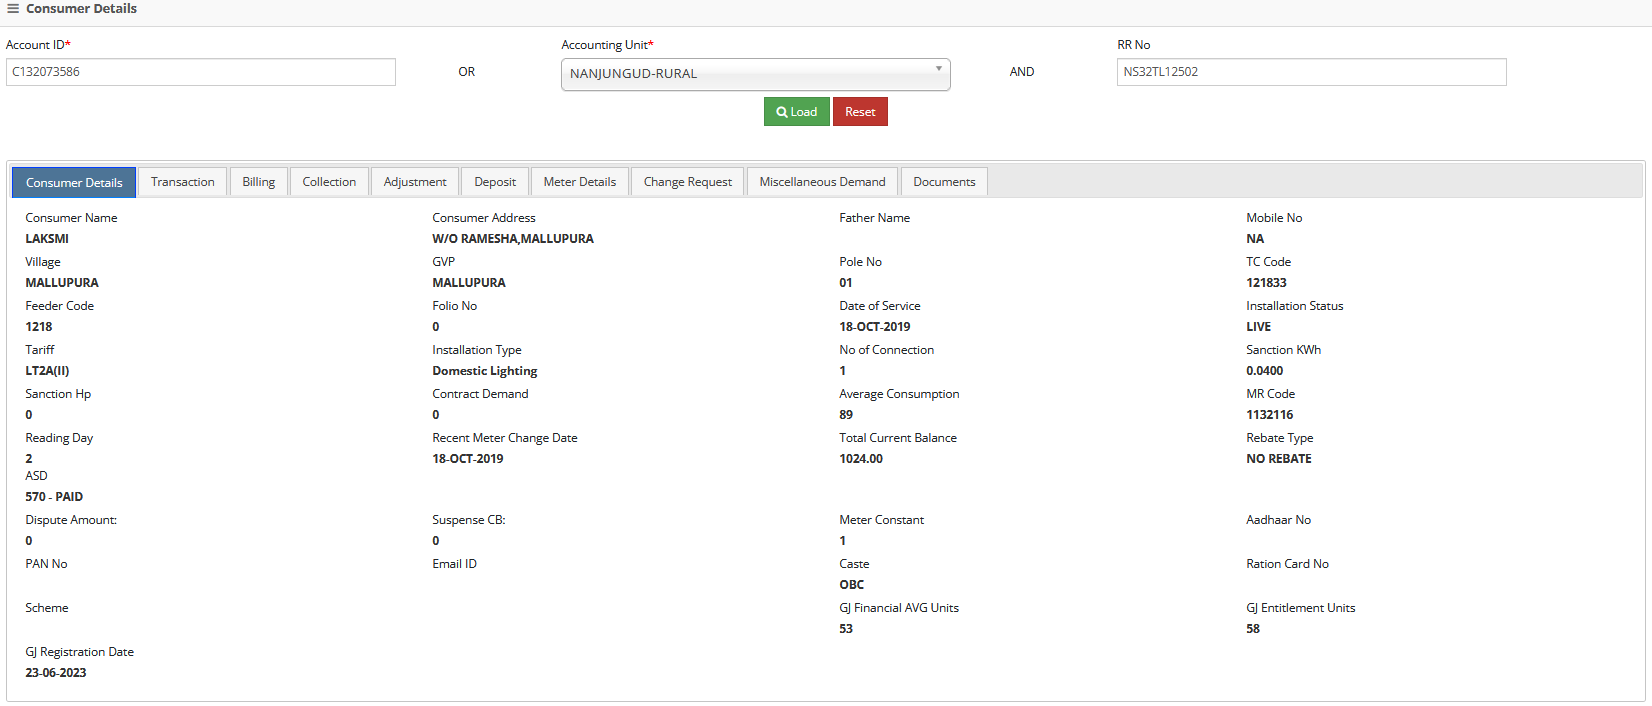1652x706 pixels.
Task: Go to the Adjustment tab
Action: tap(415, 182)
